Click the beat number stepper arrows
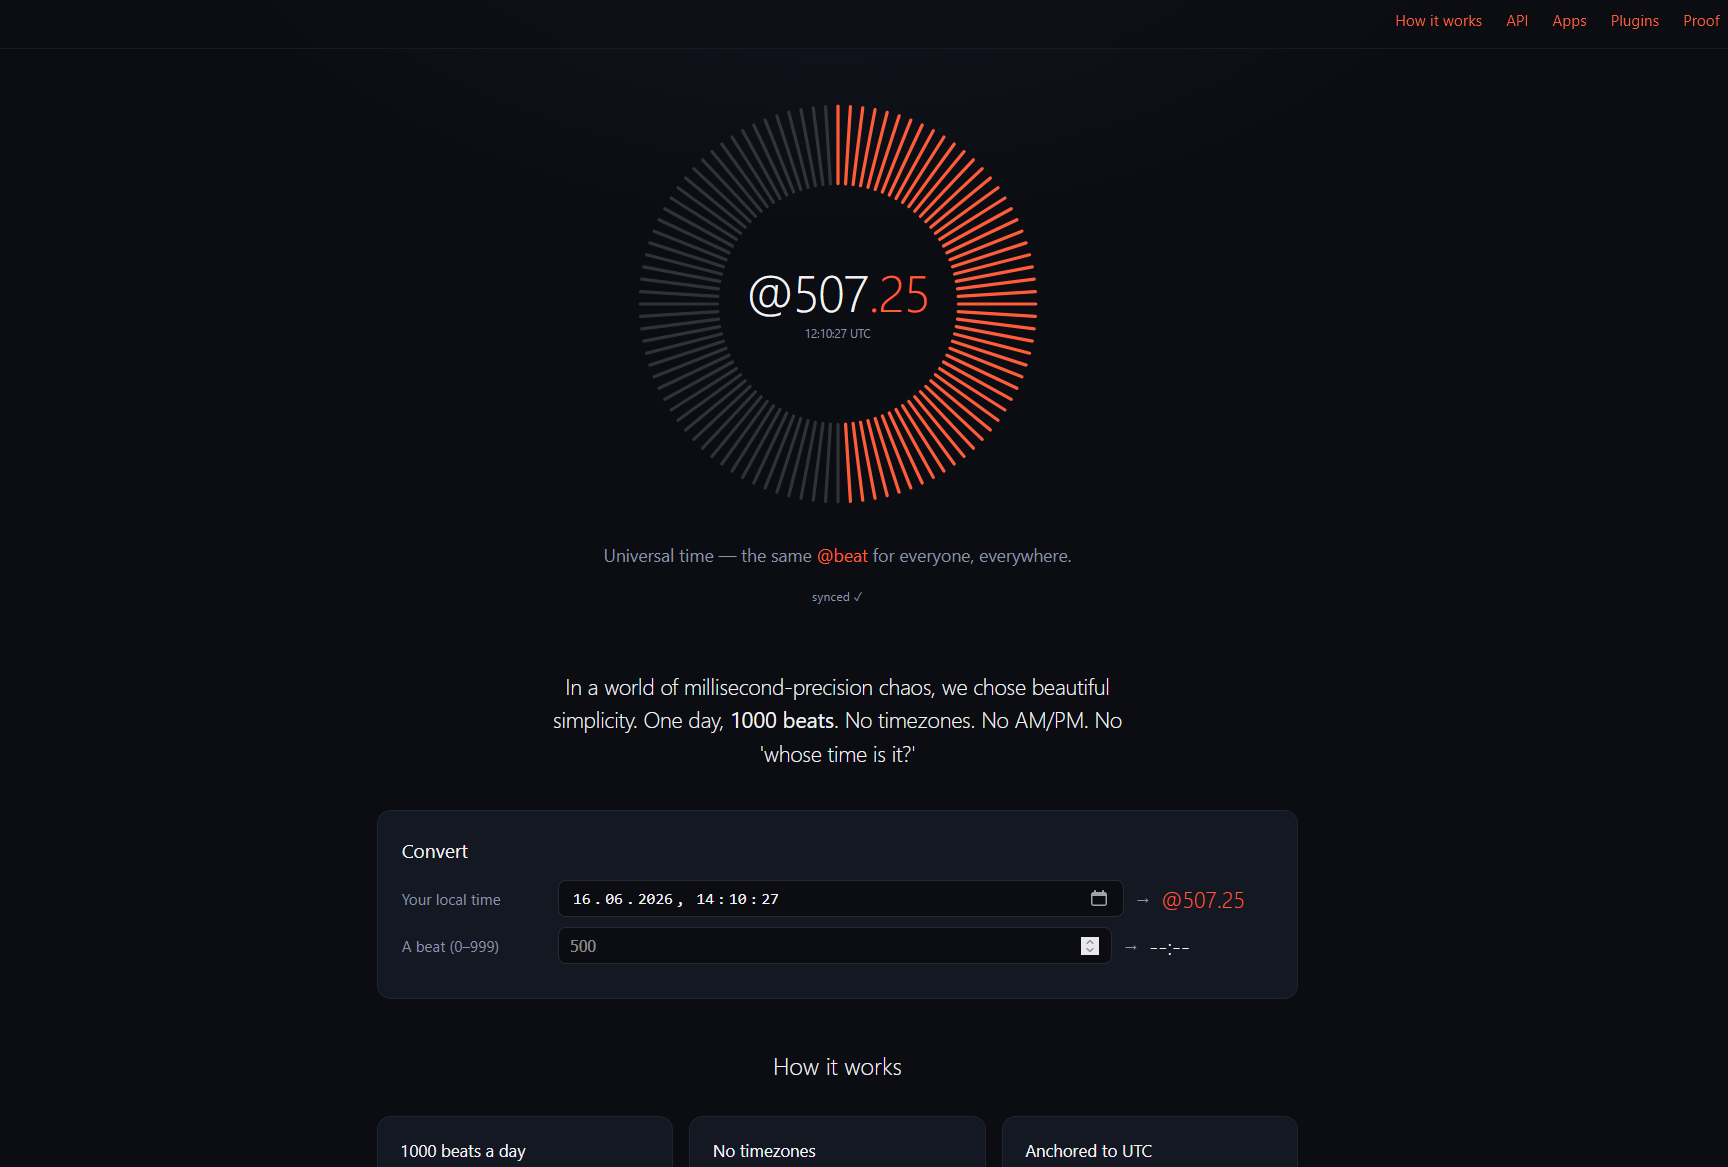The image size is (1728, 1167). 1090,946
